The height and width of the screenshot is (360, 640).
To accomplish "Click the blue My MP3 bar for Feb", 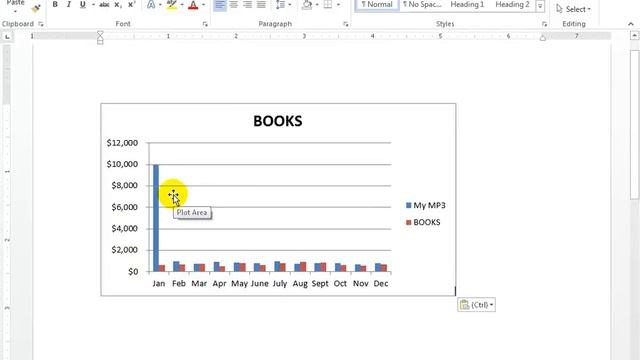I will tap(176, 266).
